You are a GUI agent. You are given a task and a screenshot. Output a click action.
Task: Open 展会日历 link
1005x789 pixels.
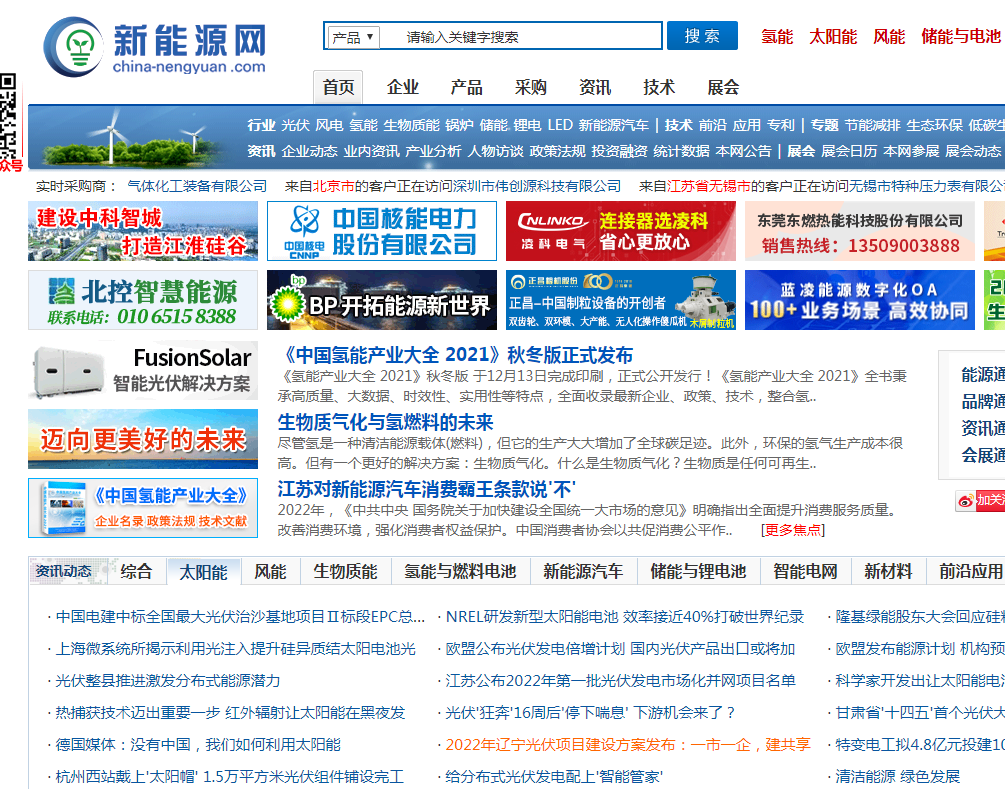(x=849, y=151)
